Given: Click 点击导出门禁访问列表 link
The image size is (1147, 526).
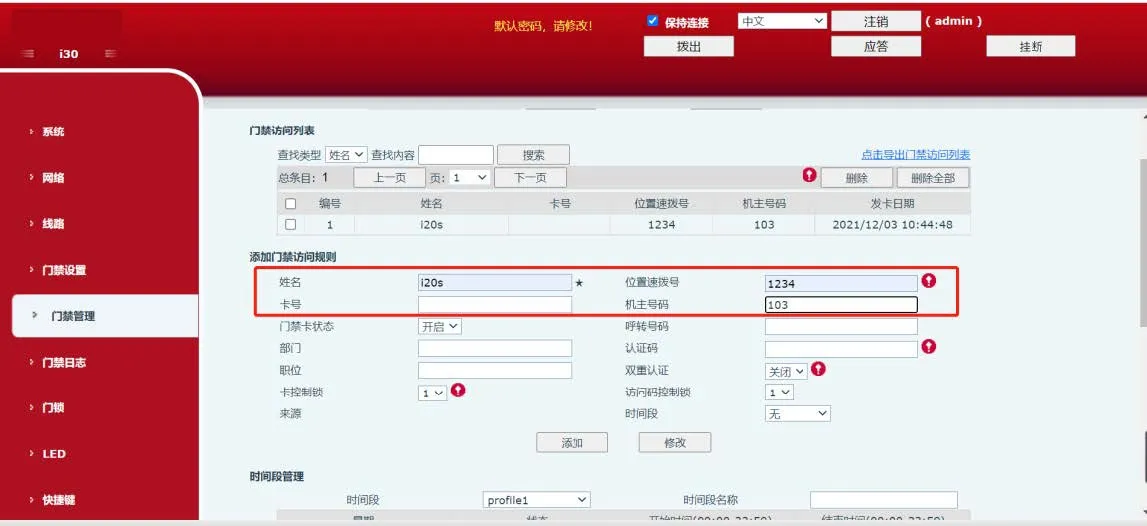Looking at the screenshot, I should click(915, 155).
